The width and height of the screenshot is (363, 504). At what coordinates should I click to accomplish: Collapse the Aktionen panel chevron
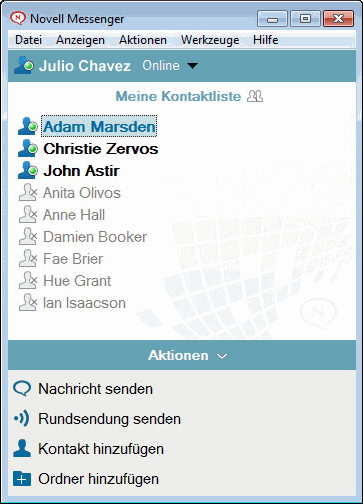222,356
